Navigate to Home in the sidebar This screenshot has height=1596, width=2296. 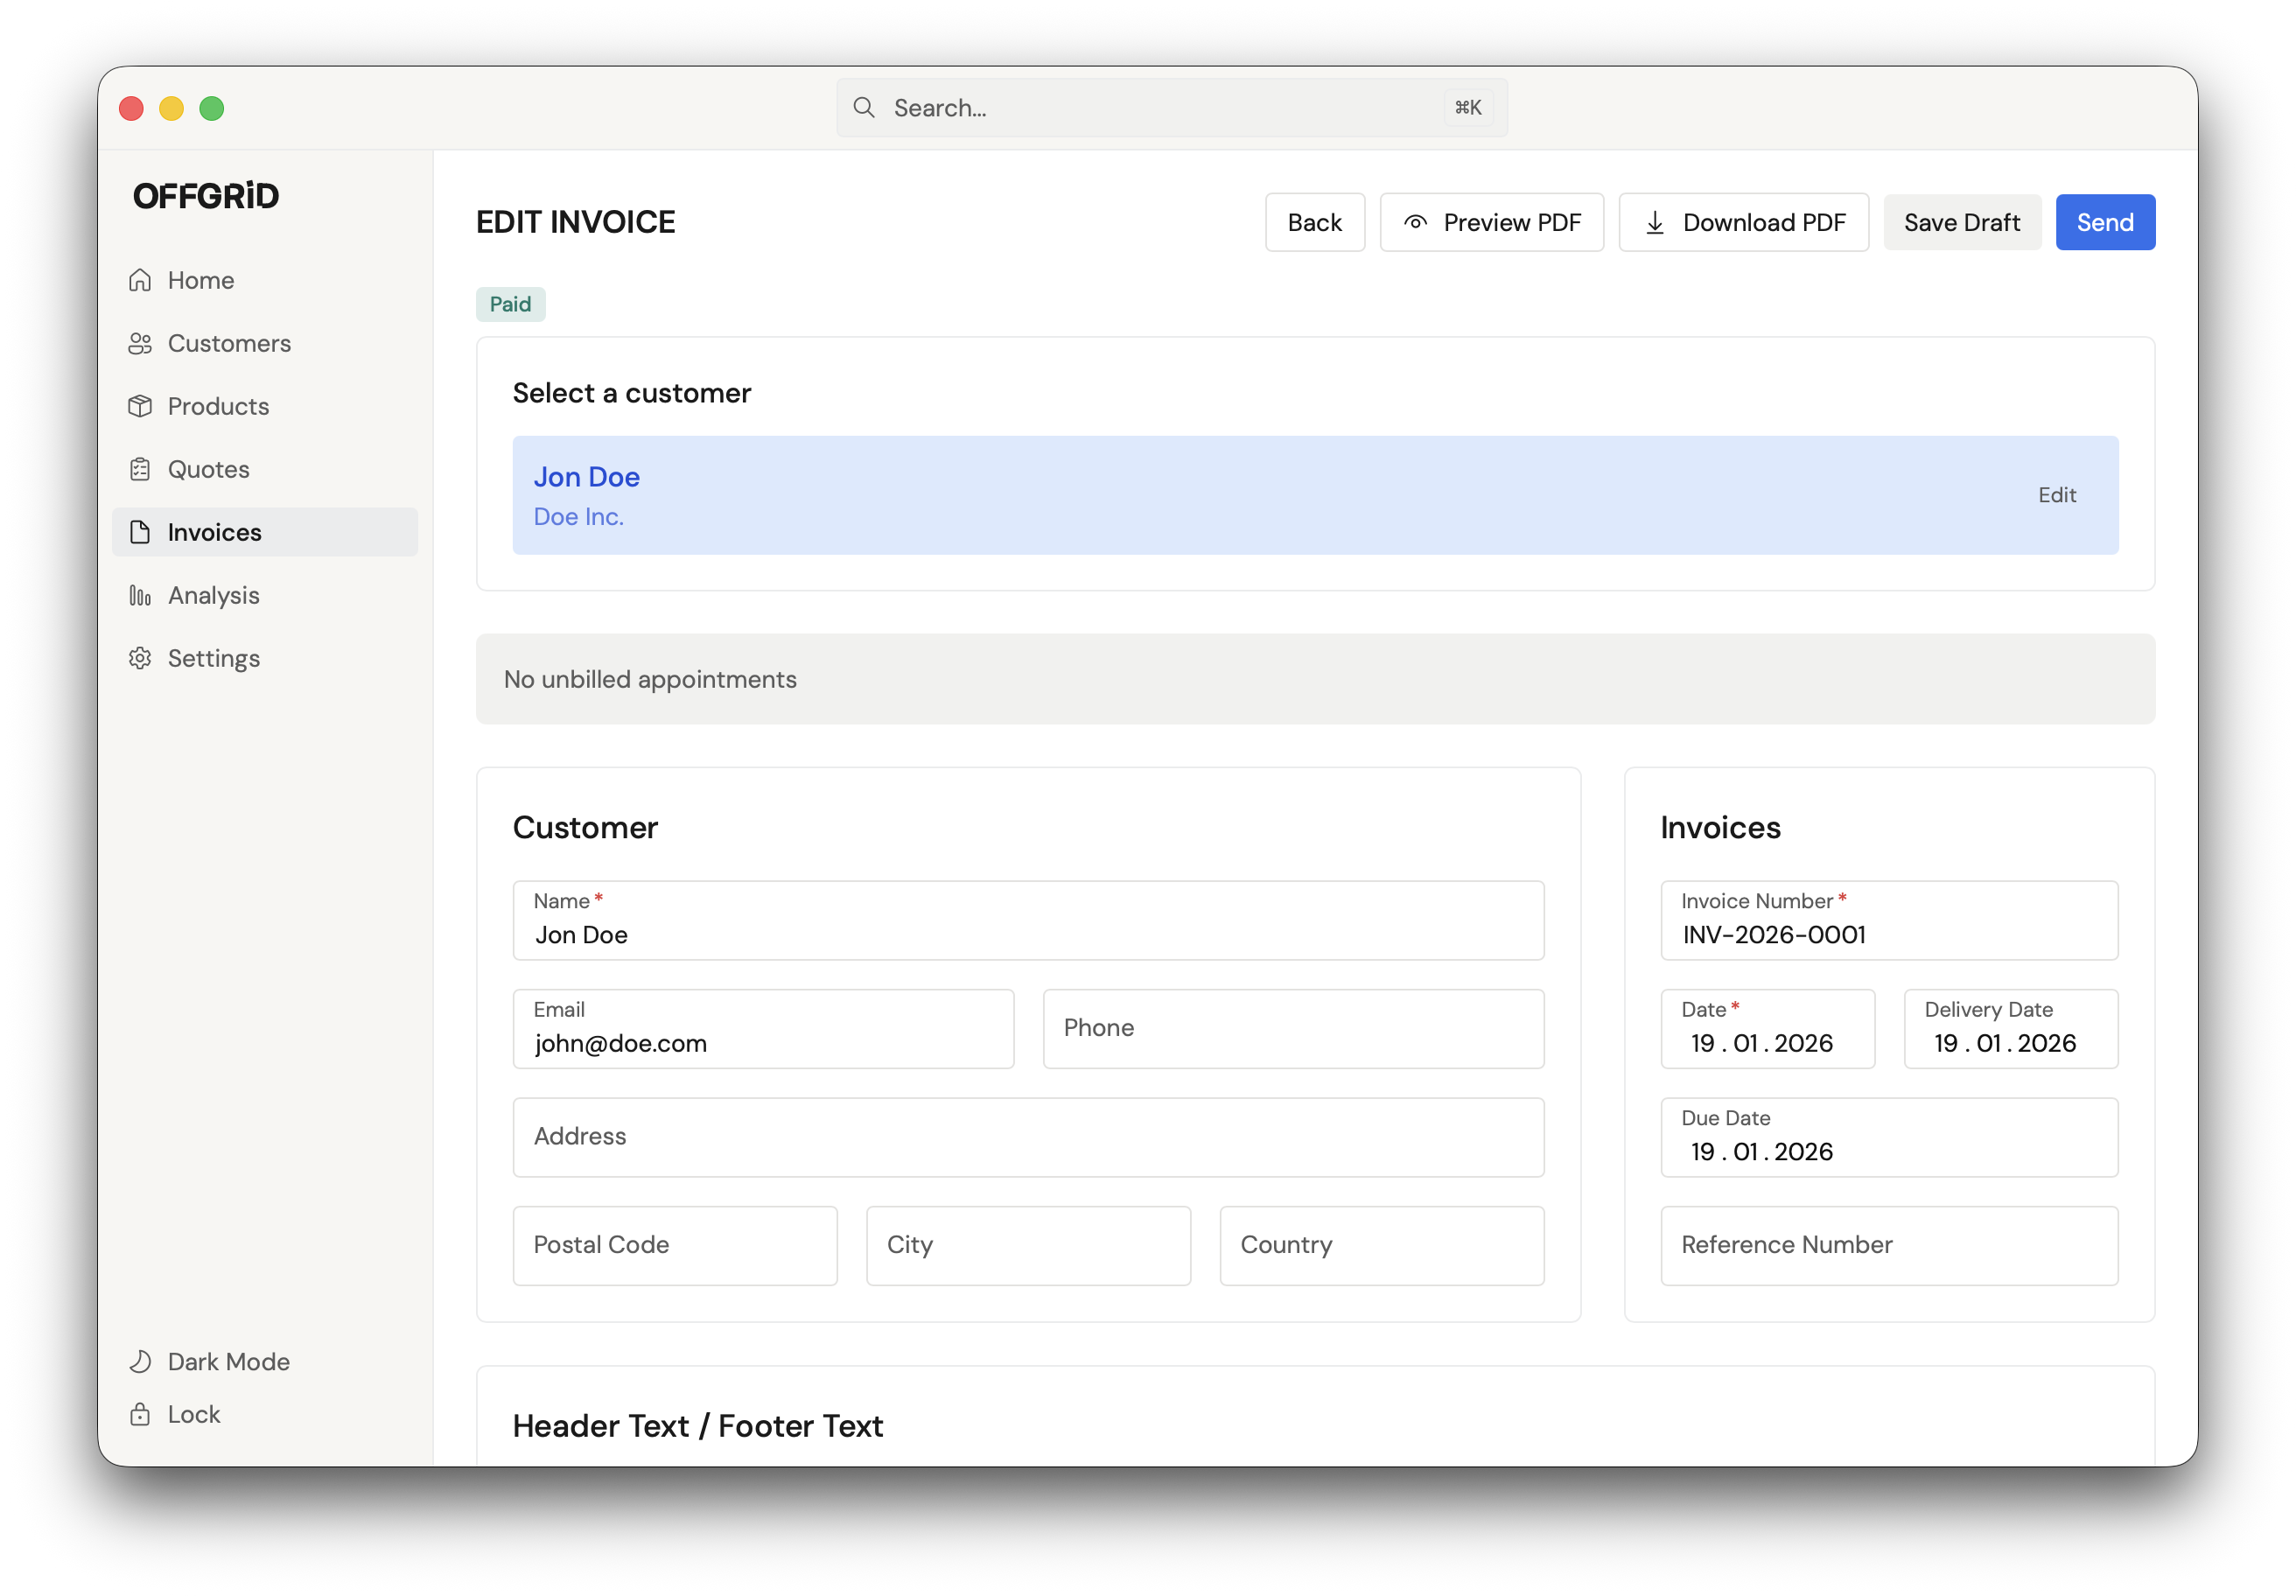pos(200,280)
